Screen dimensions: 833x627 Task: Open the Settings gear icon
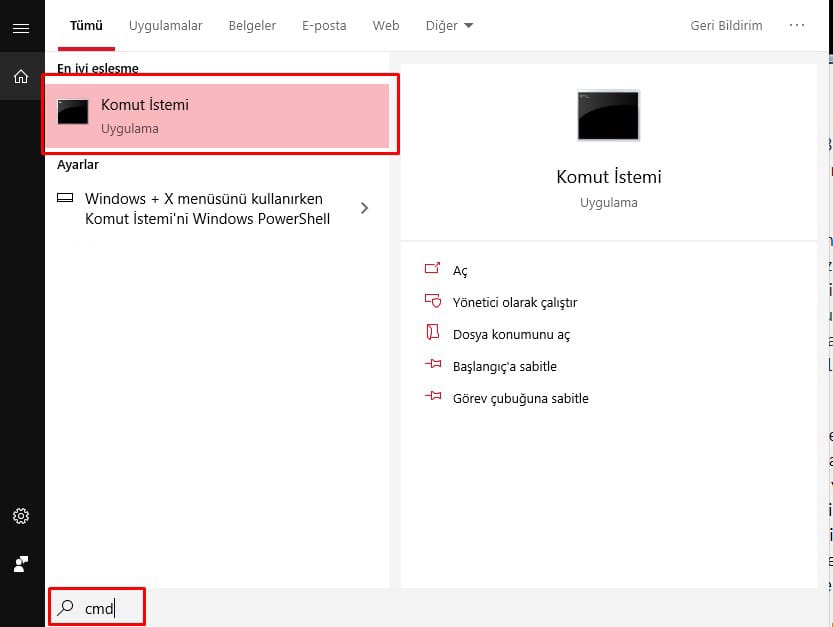click(20, 516)
